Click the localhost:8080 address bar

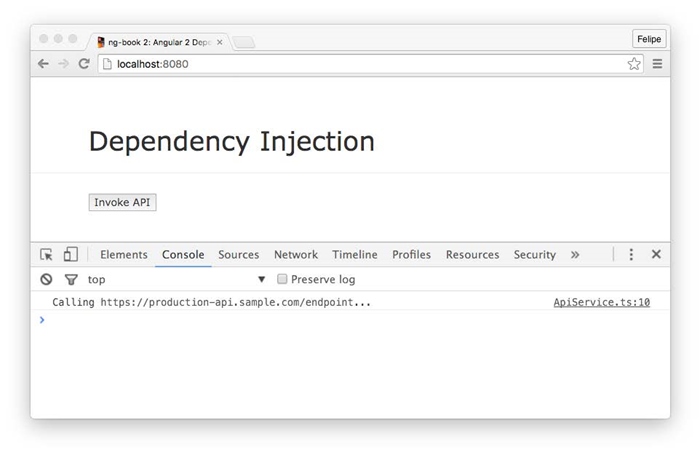pyautogui.click(x=360, y=64)
